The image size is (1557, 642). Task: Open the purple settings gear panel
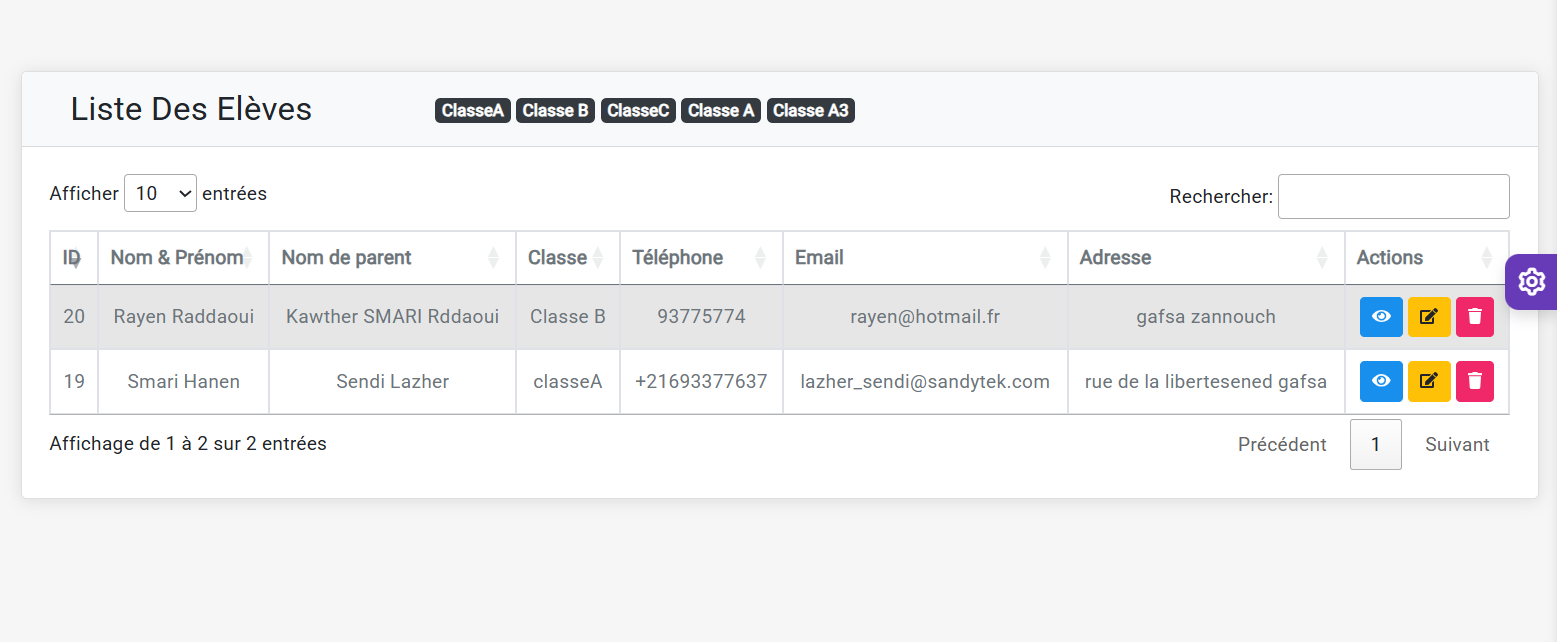1531,282
